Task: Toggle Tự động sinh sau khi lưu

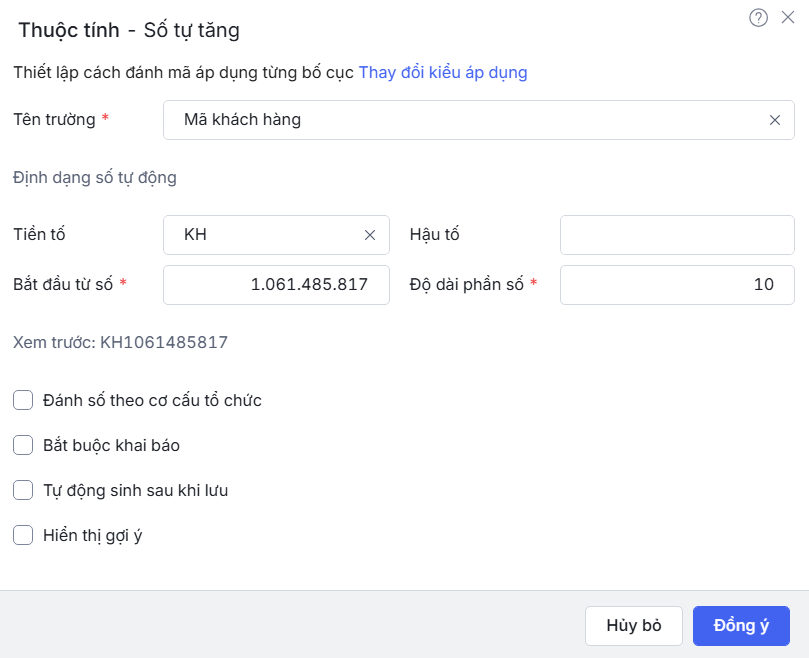Action: click(x=23, y=490)
